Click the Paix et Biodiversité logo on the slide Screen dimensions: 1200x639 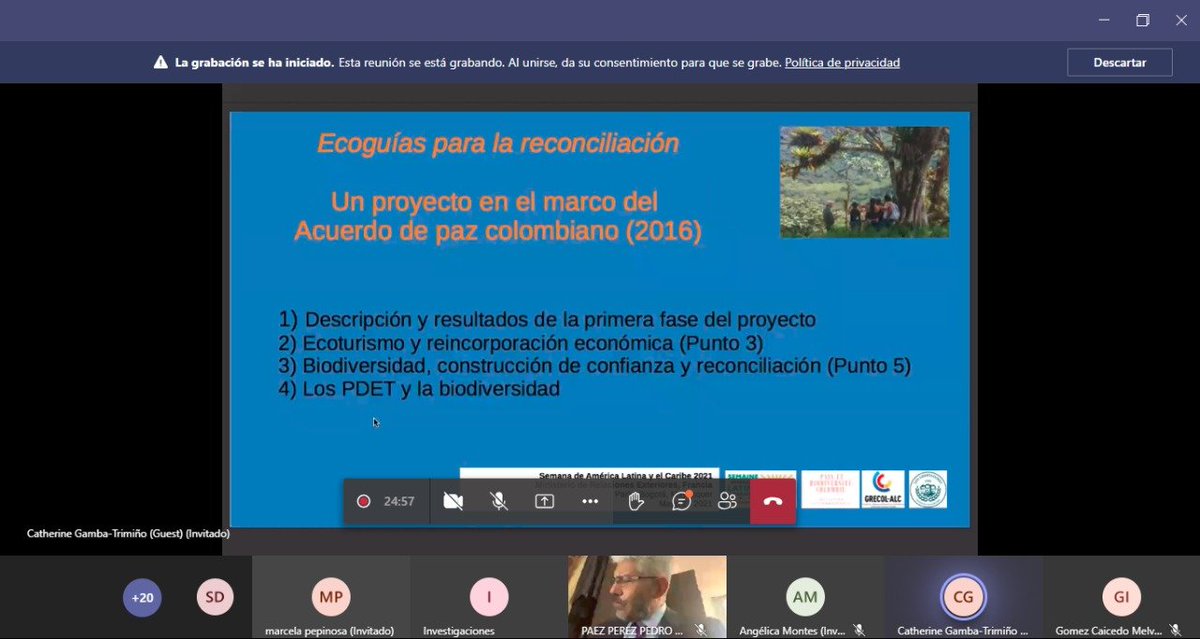(x=830, y=489)
